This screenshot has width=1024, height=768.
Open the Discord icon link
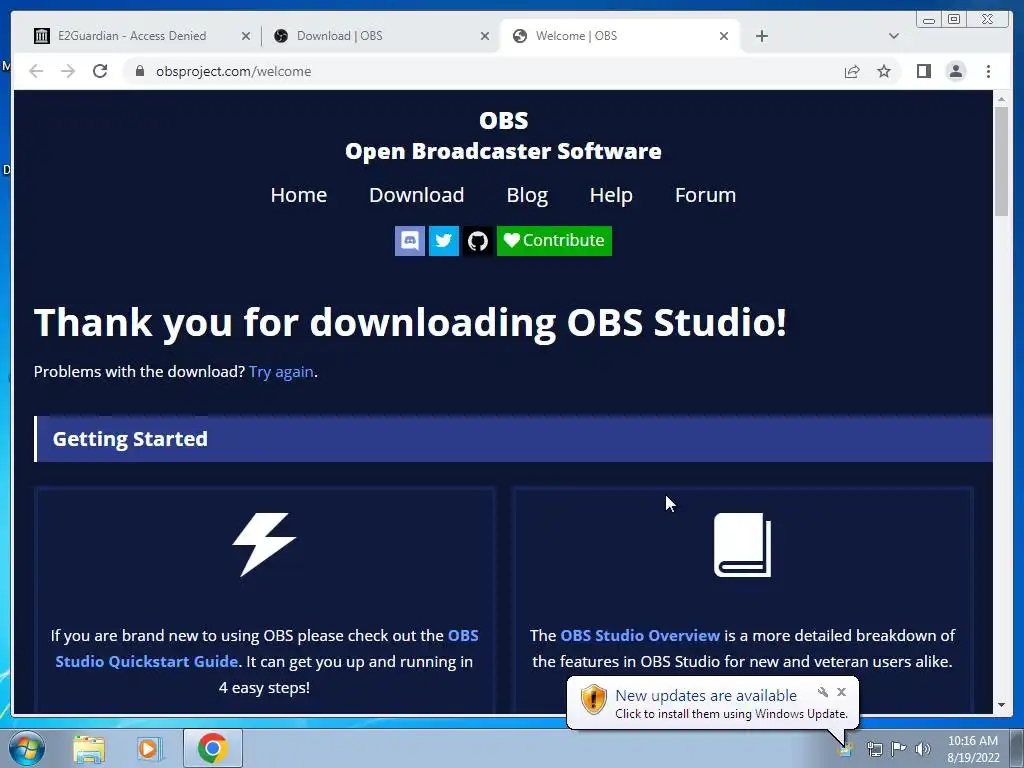coord(409,241)
